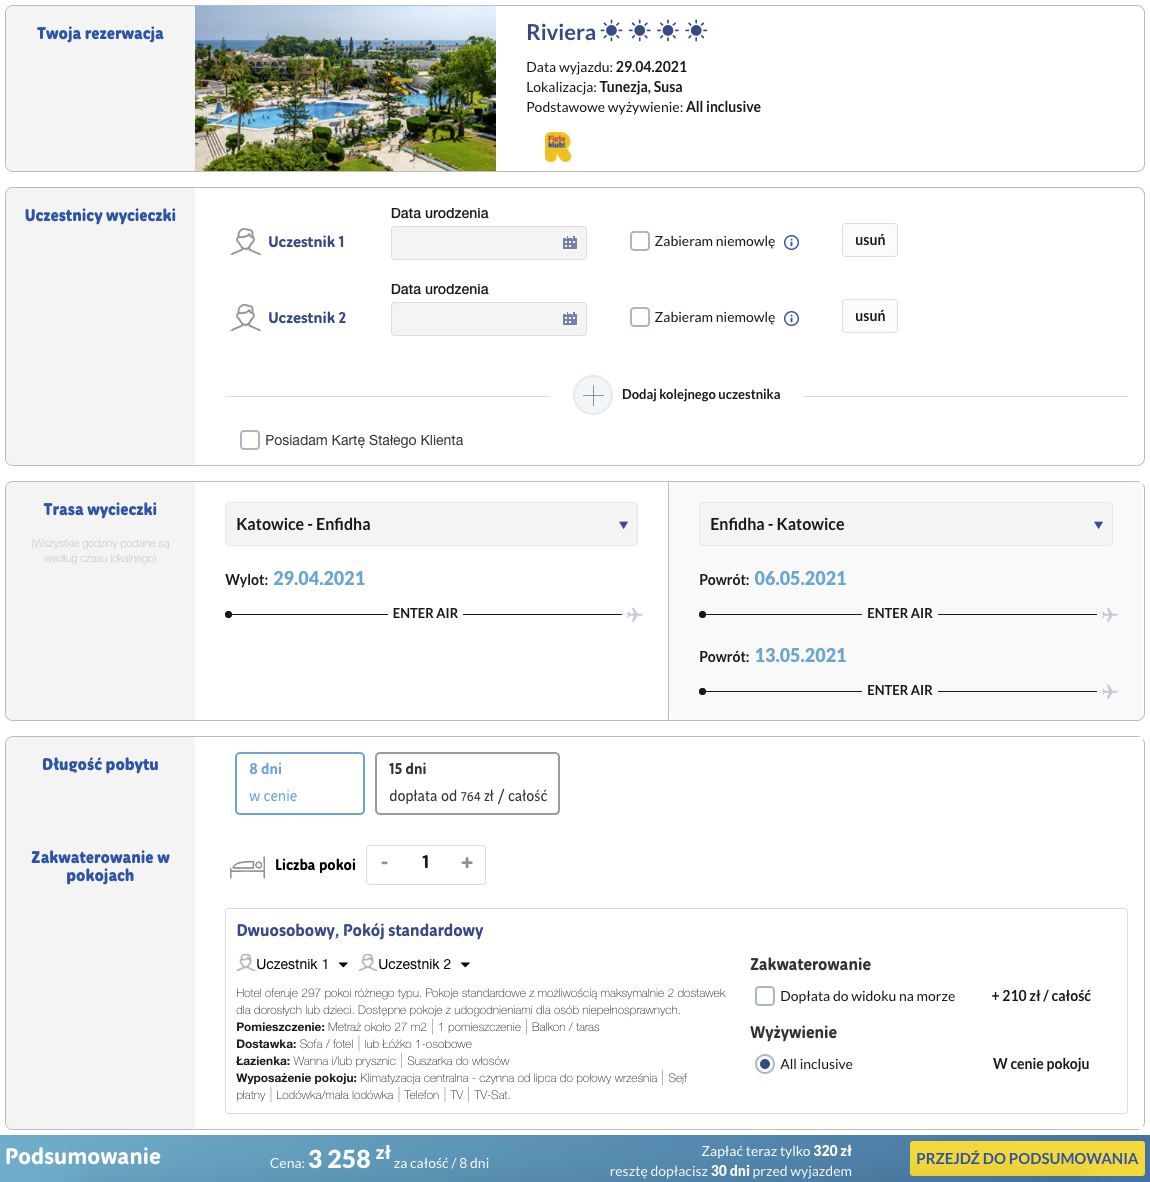Click the Uczestnik 2 birth date field
This screenshot has height=1182, width=1150.
click(x=488, y=319)
